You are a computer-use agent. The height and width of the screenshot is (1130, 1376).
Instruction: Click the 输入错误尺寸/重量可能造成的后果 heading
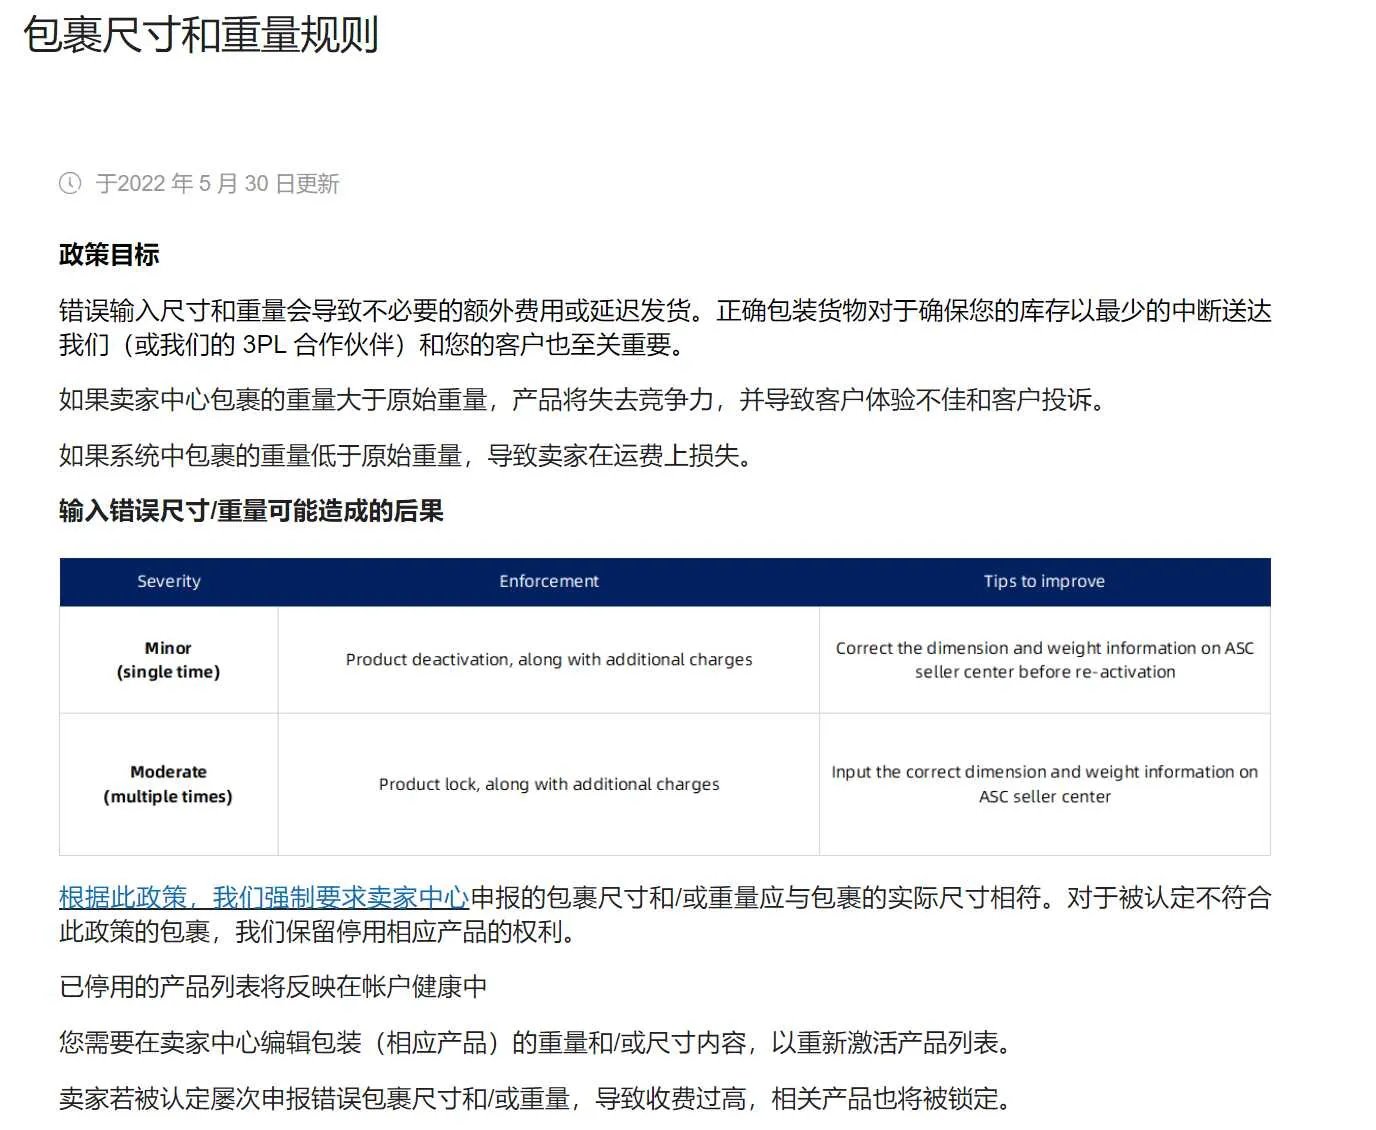click(x=253, y=511)
